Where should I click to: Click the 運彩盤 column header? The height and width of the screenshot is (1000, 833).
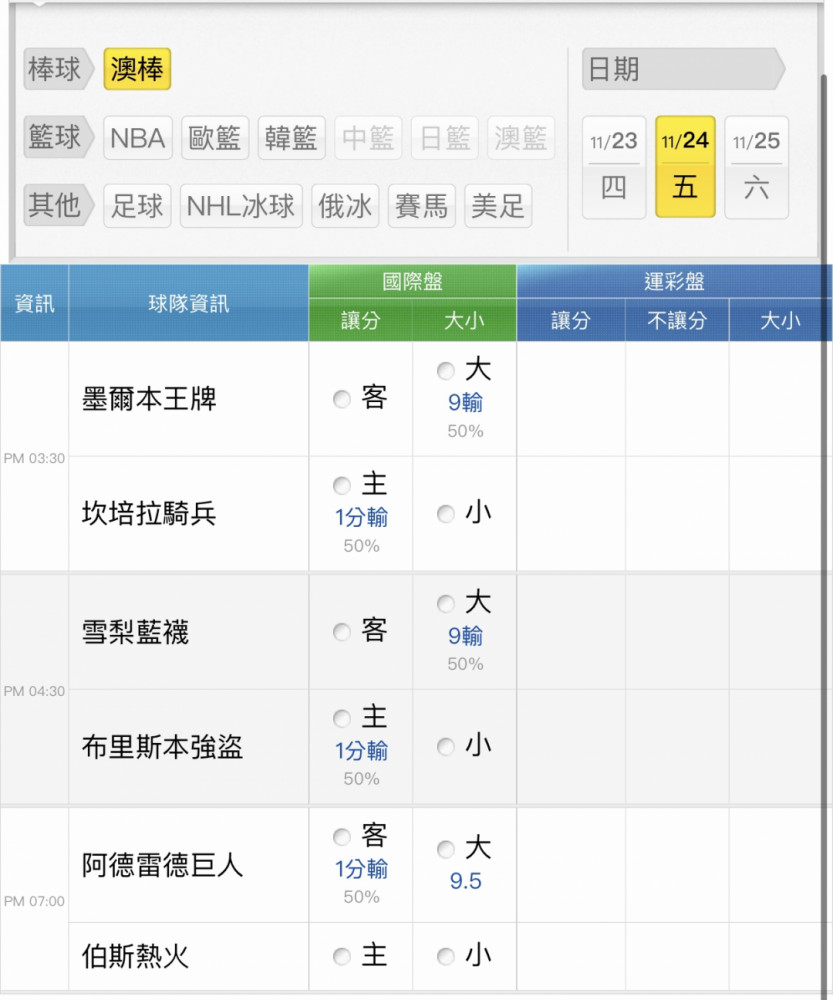point(674,281)
